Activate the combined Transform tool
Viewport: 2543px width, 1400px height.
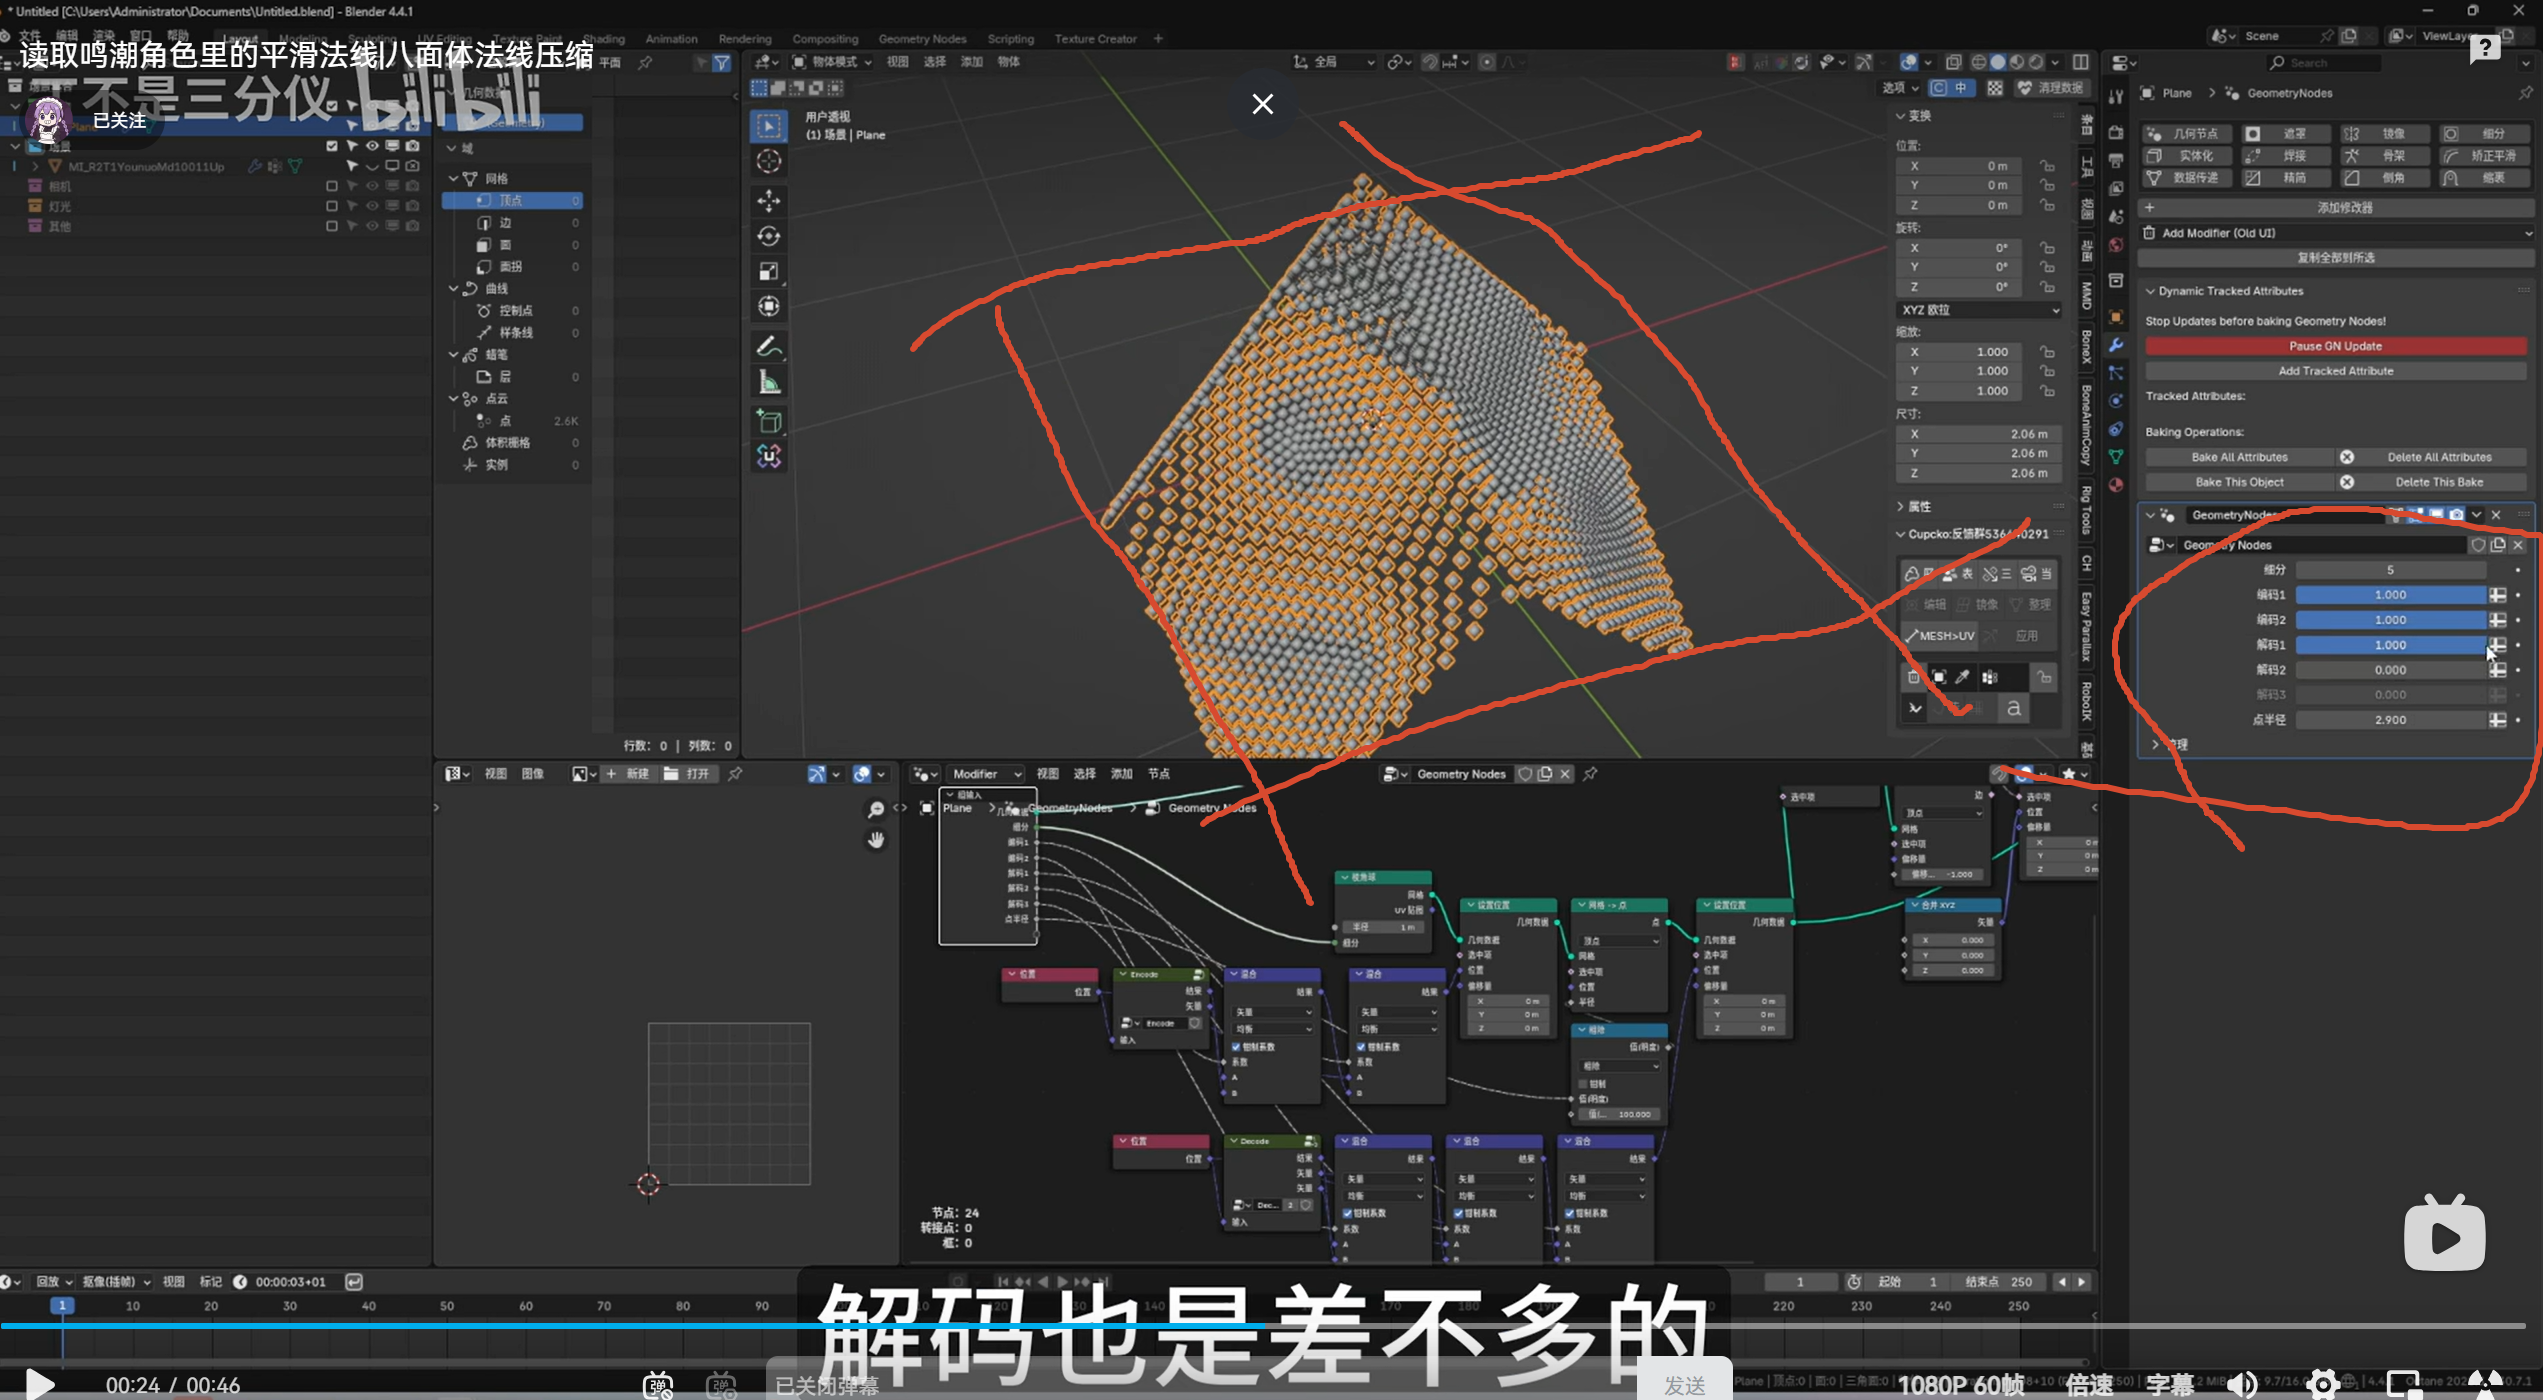click(768, 306)
